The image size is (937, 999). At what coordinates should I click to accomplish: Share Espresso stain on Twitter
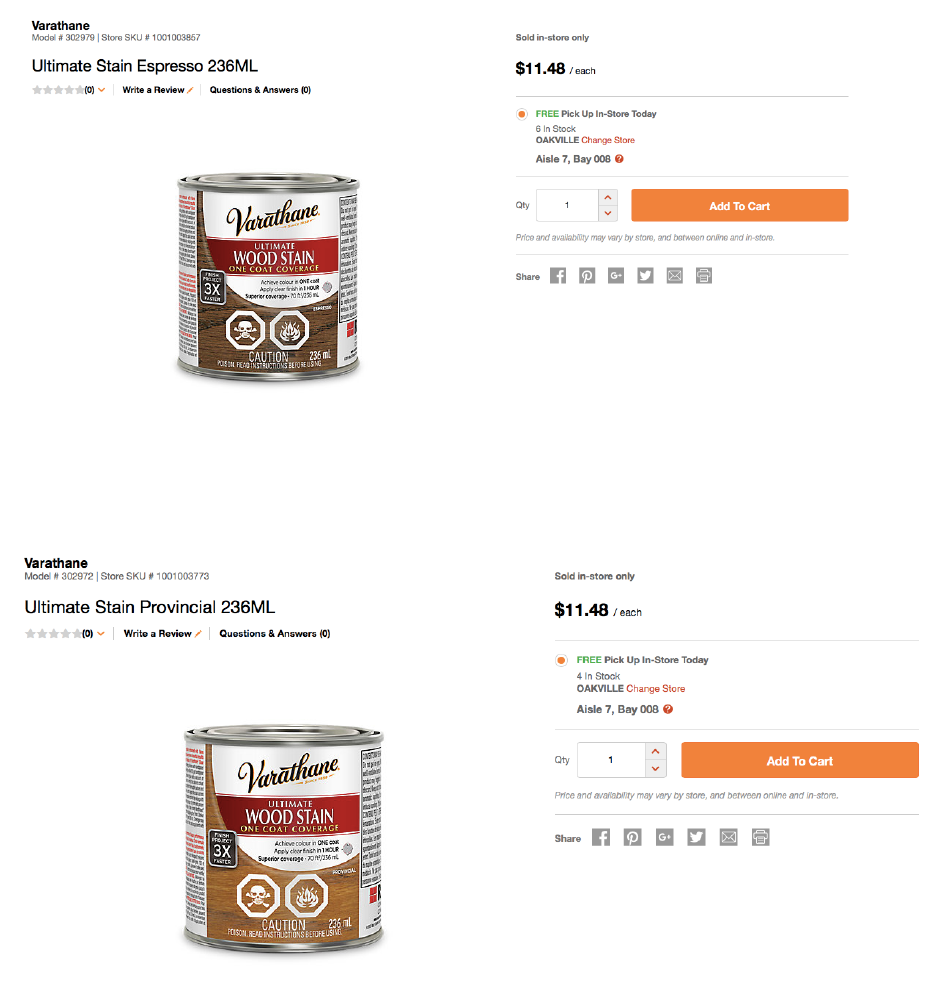click(x=645, y=276)
